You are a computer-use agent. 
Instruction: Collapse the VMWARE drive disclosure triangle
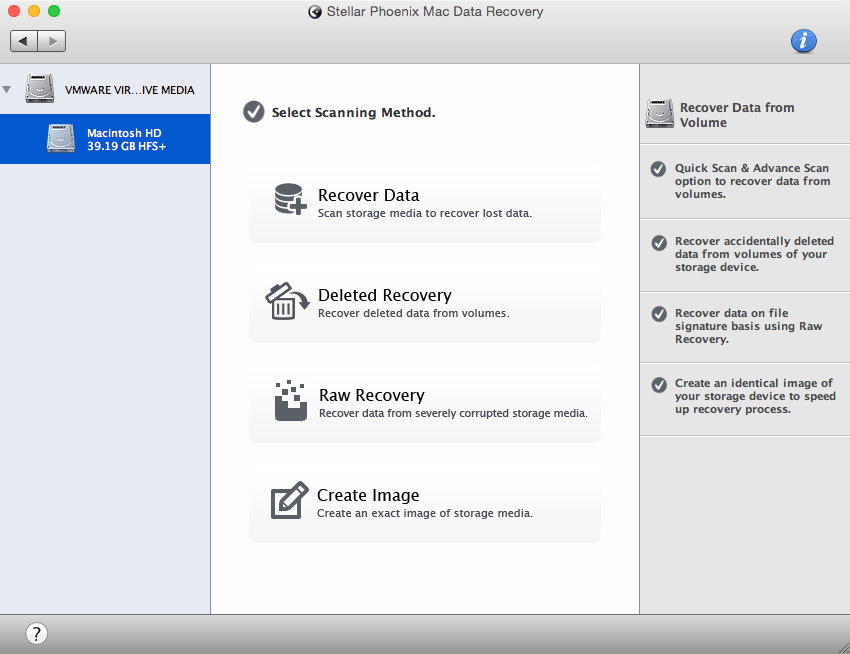tap(7, 89)
